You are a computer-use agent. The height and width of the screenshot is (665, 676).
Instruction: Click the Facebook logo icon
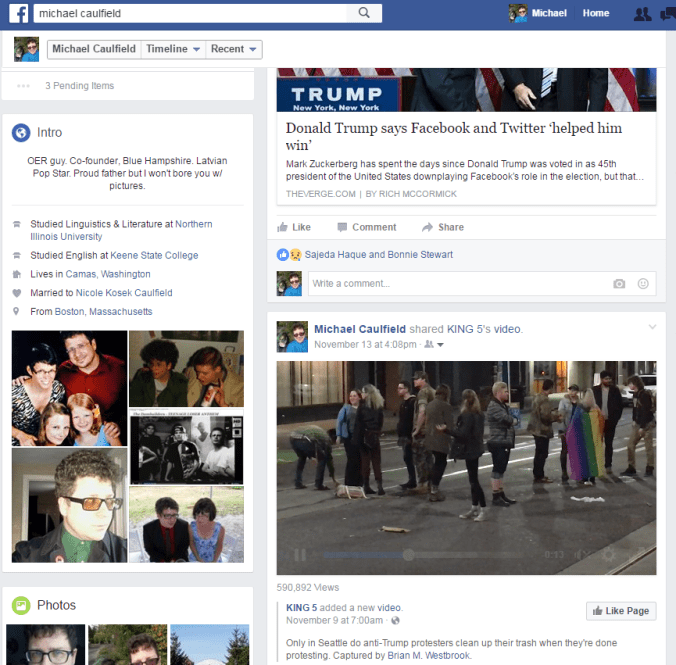(19, 13)
